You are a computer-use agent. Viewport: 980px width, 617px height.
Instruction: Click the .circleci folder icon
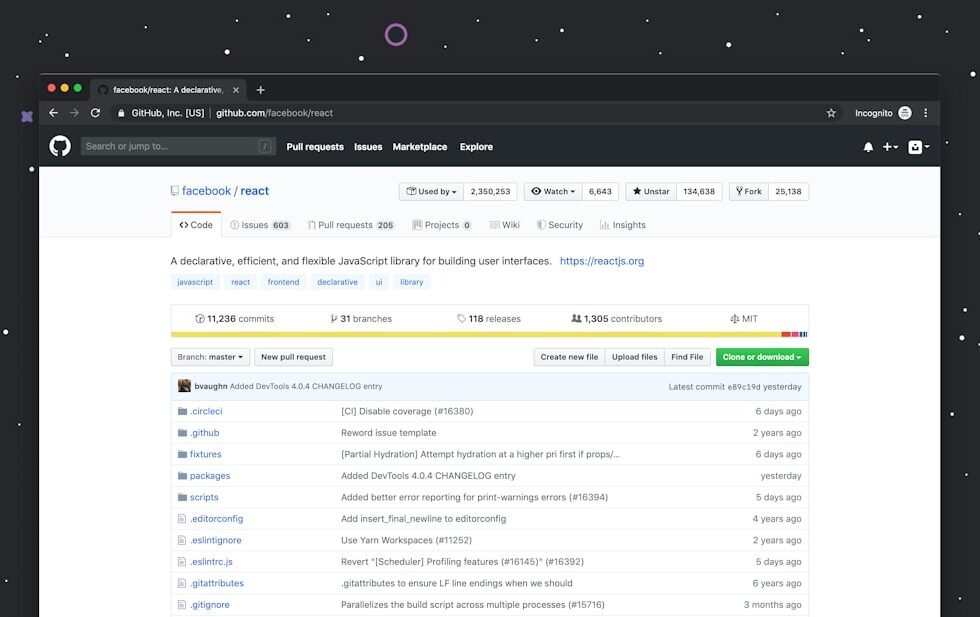[182, 411]
